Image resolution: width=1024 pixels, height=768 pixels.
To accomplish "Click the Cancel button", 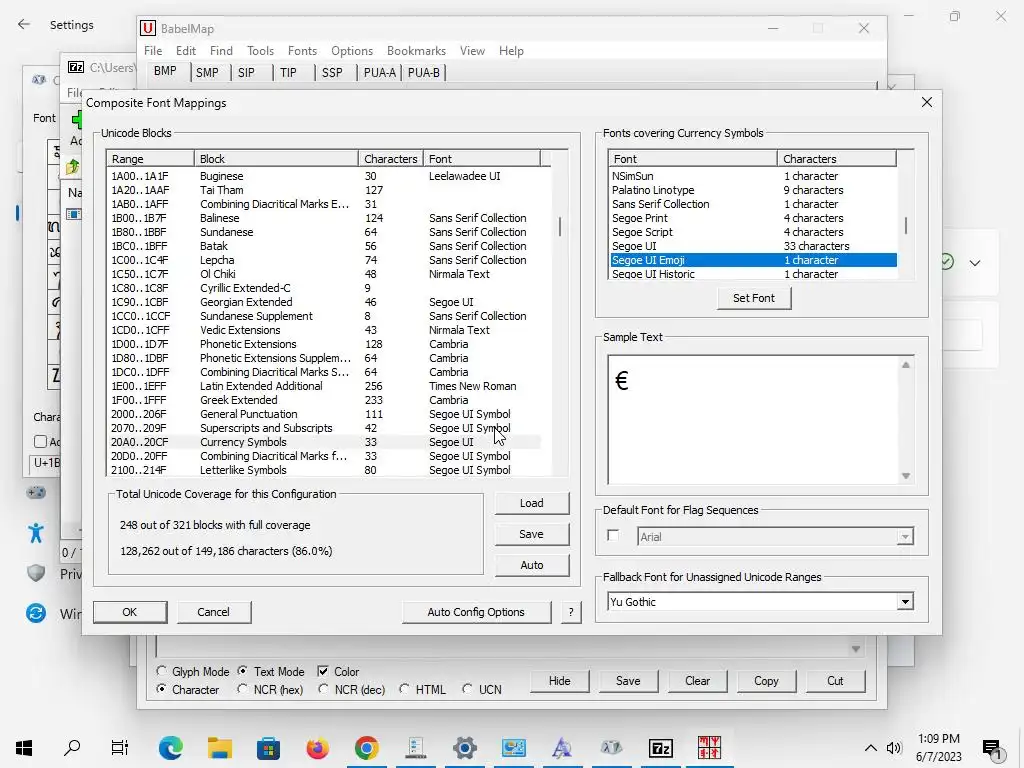I will [x=214, y=612].
